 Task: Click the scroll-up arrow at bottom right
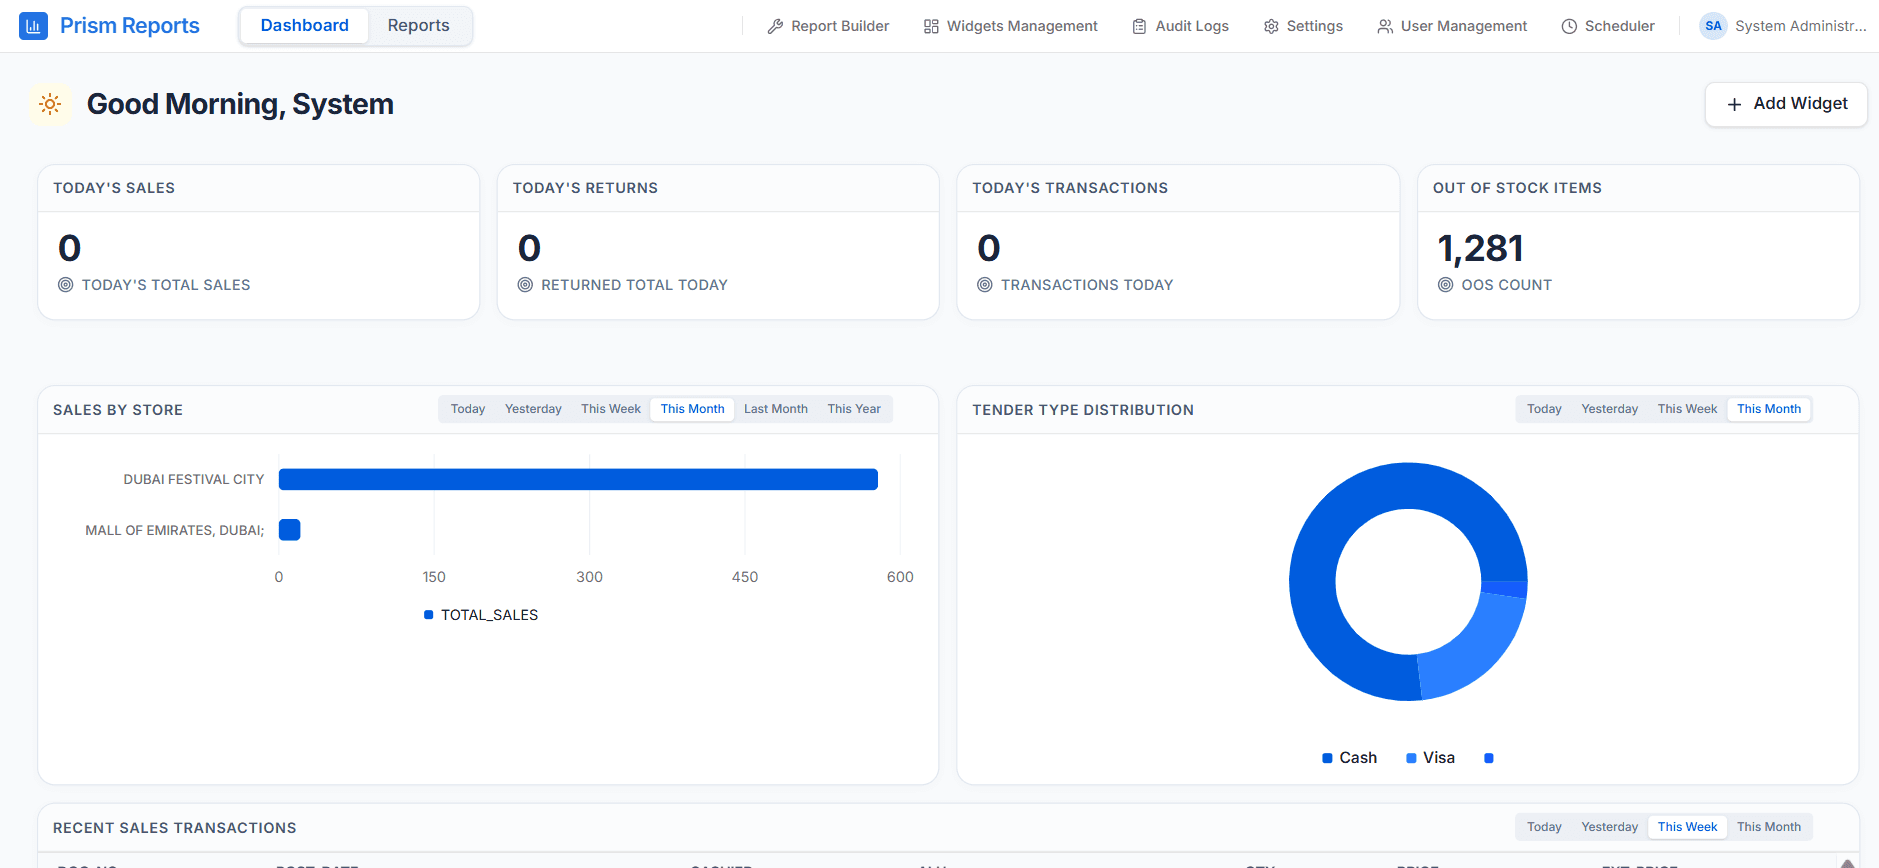click(x=1848, y=863)
